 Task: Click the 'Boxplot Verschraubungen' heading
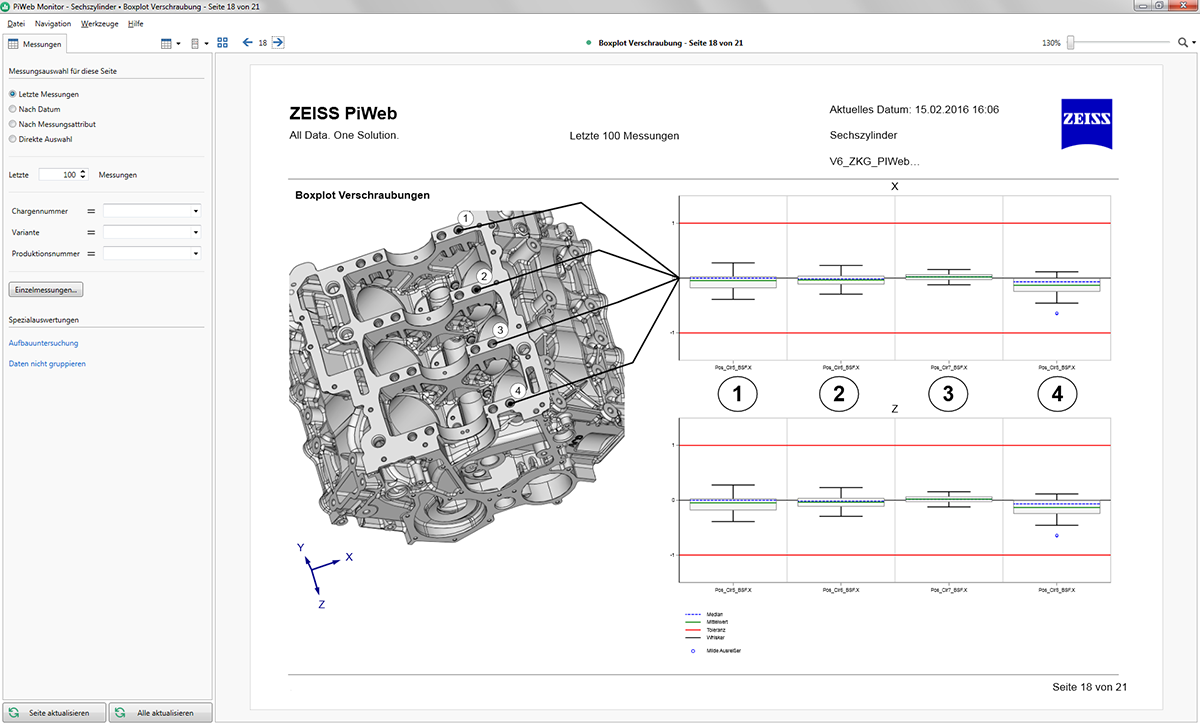tap(363, 195)
